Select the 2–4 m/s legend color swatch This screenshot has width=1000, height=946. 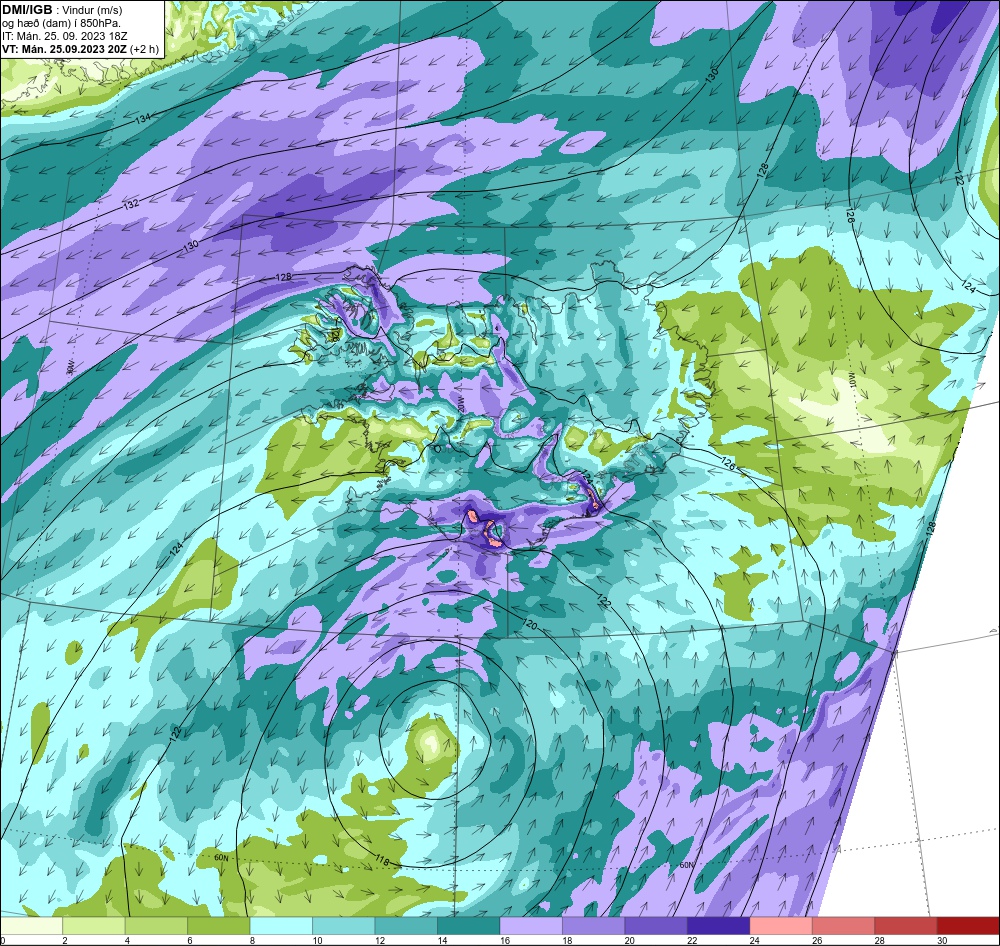(x=94, y=926)
